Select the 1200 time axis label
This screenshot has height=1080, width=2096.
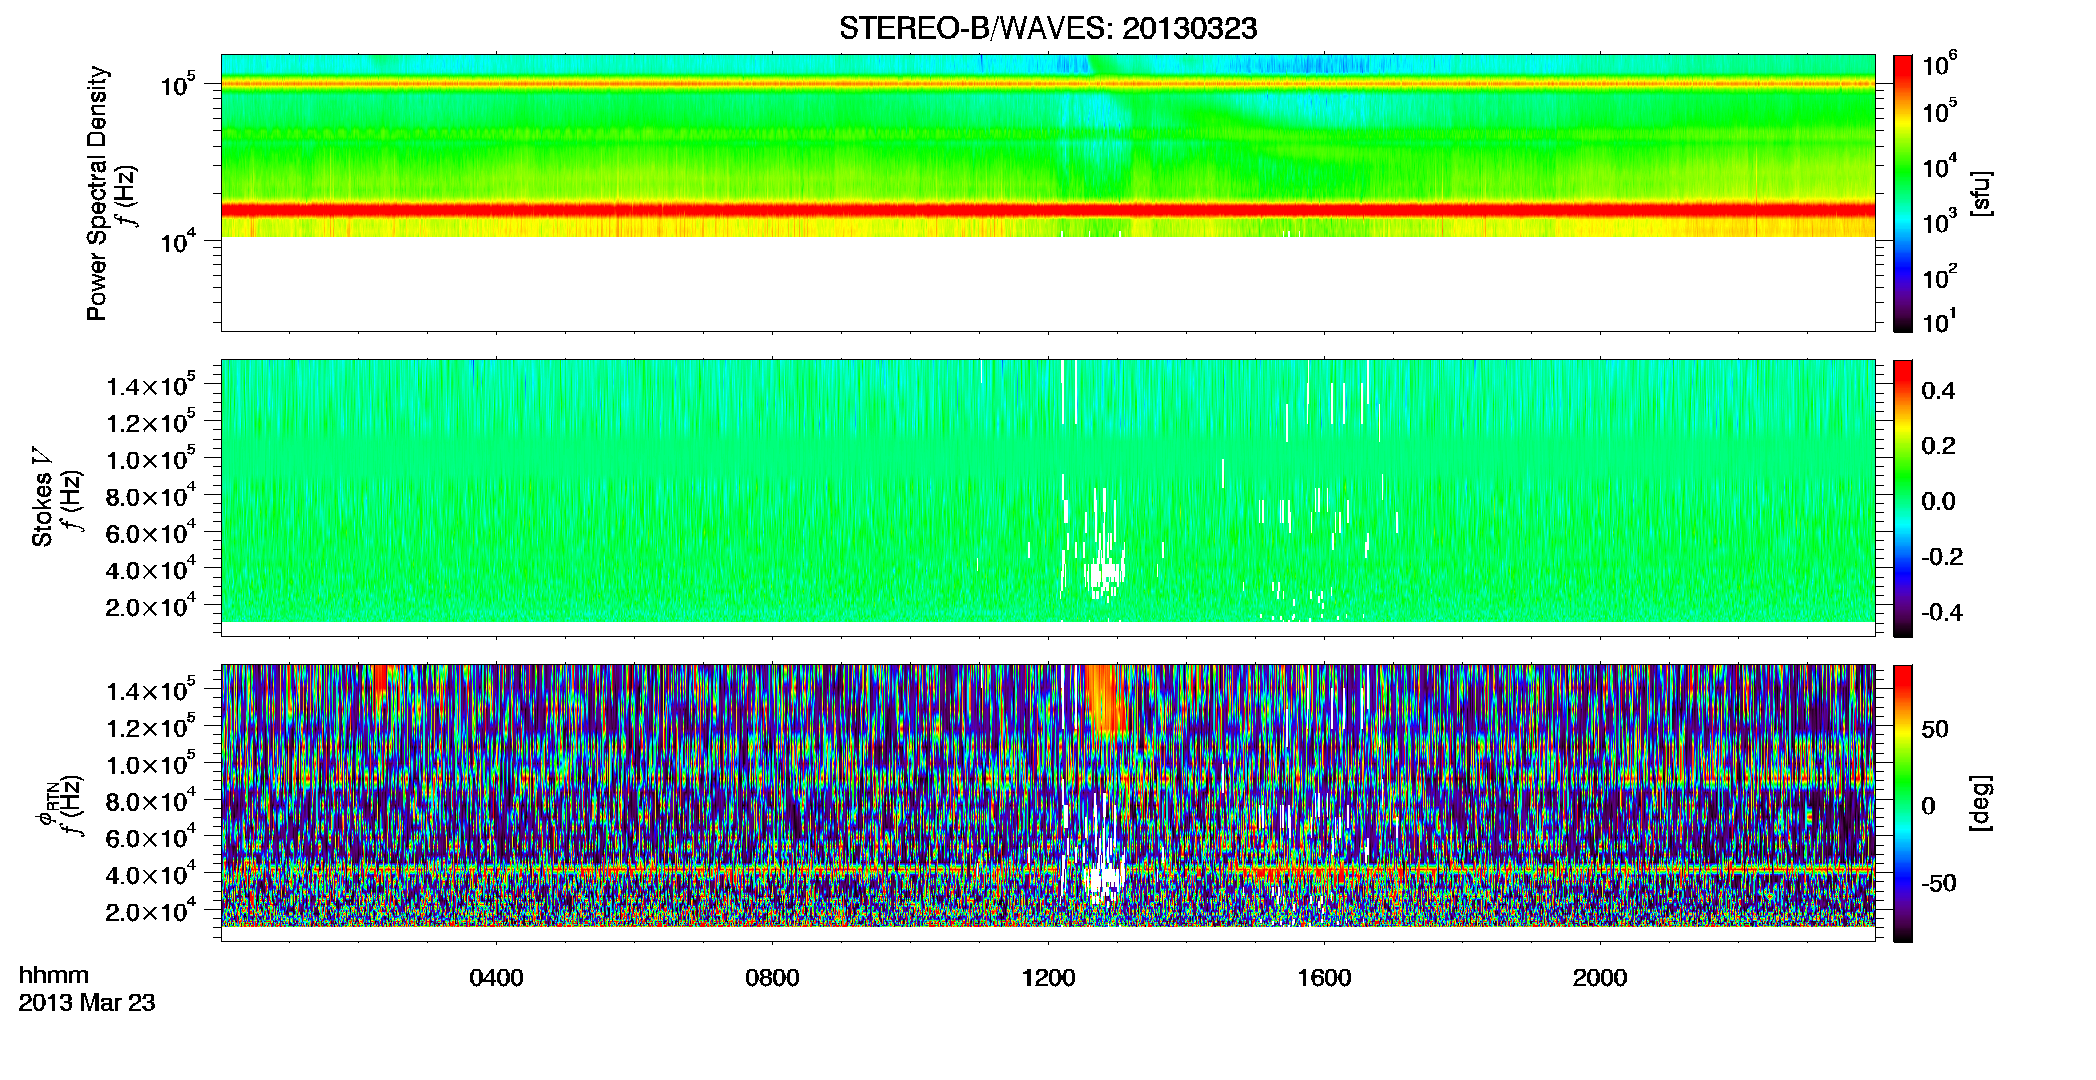click(x=1048, y=978)
